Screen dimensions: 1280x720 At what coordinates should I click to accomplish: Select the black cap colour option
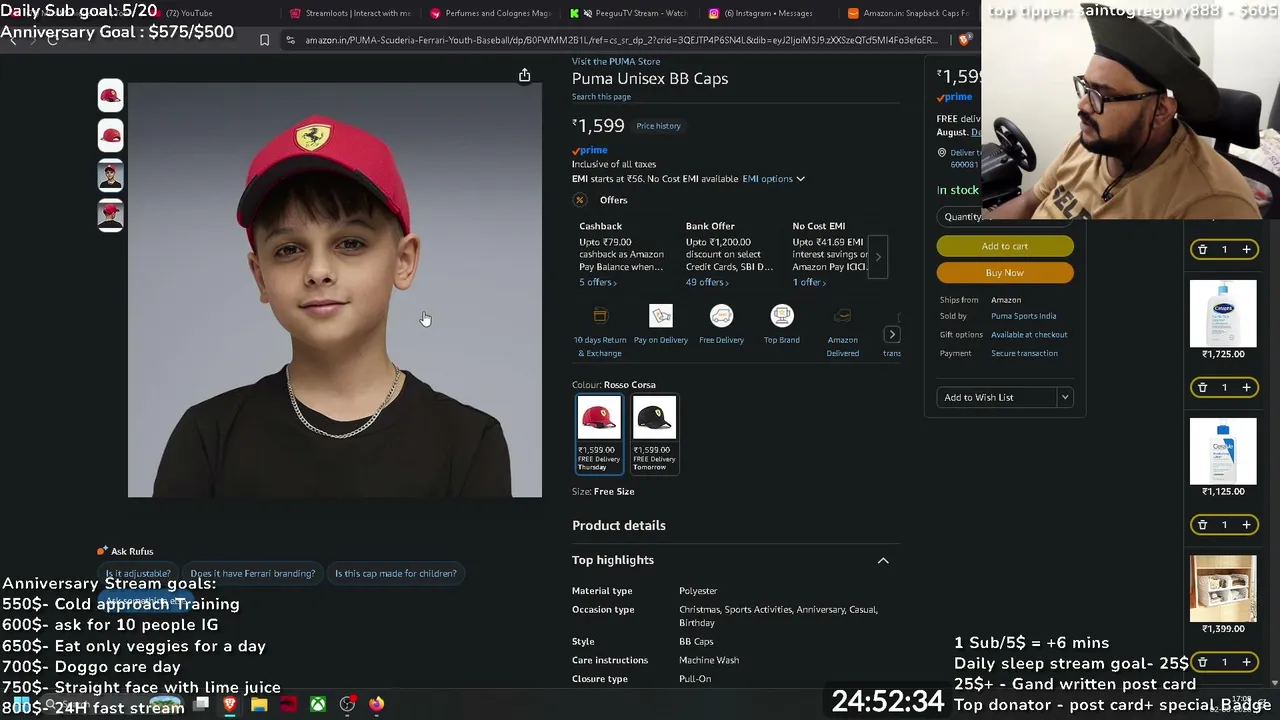coord(654,434)
